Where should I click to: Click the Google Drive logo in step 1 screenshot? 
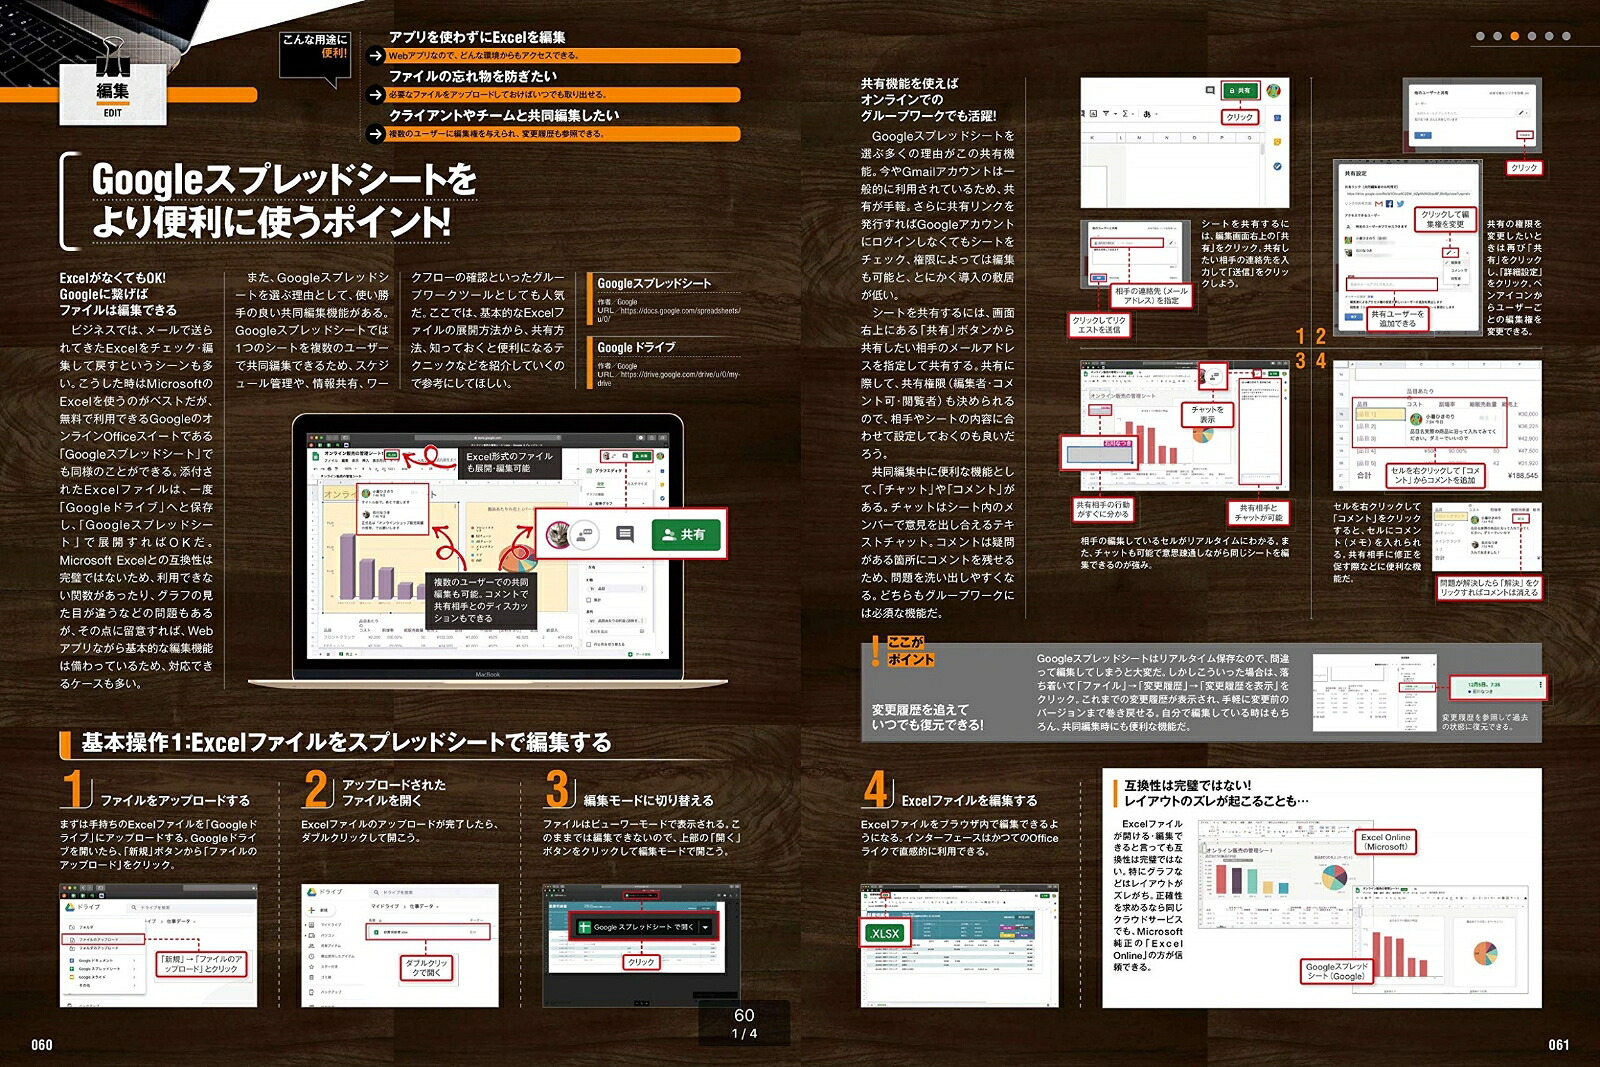click(x=70, y=907)
